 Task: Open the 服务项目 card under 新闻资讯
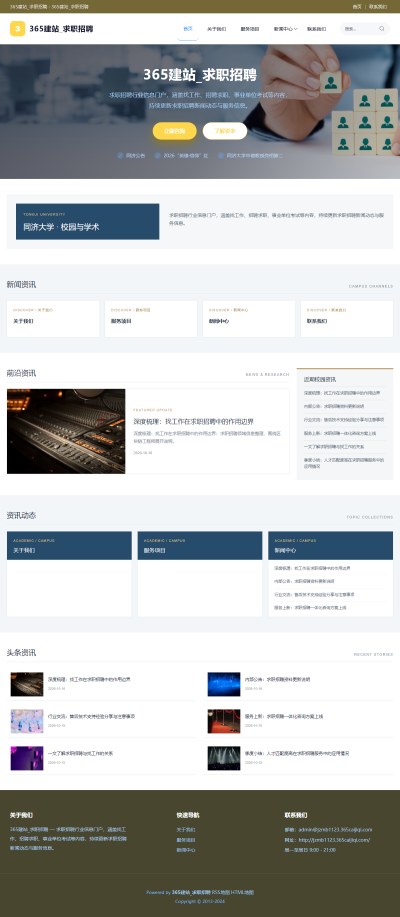click(x=151, y=319)
